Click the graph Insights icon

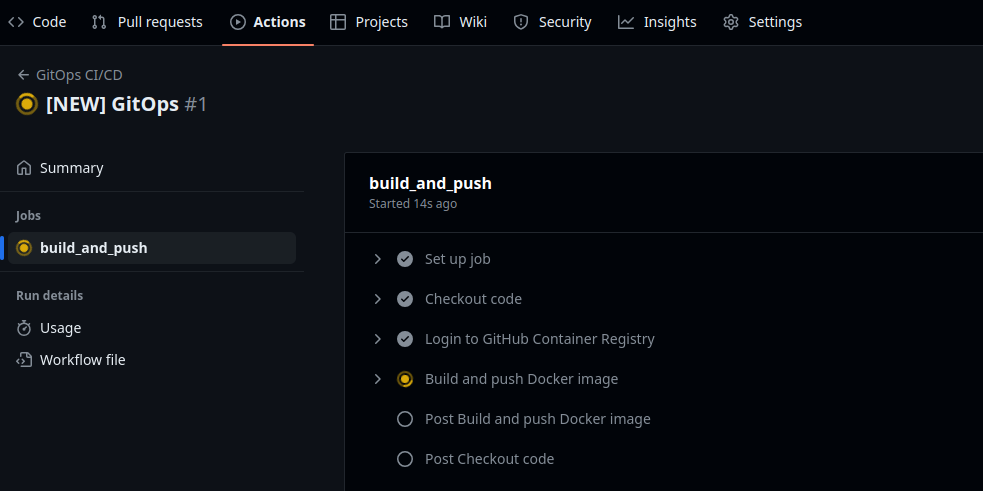coord(626,22)
